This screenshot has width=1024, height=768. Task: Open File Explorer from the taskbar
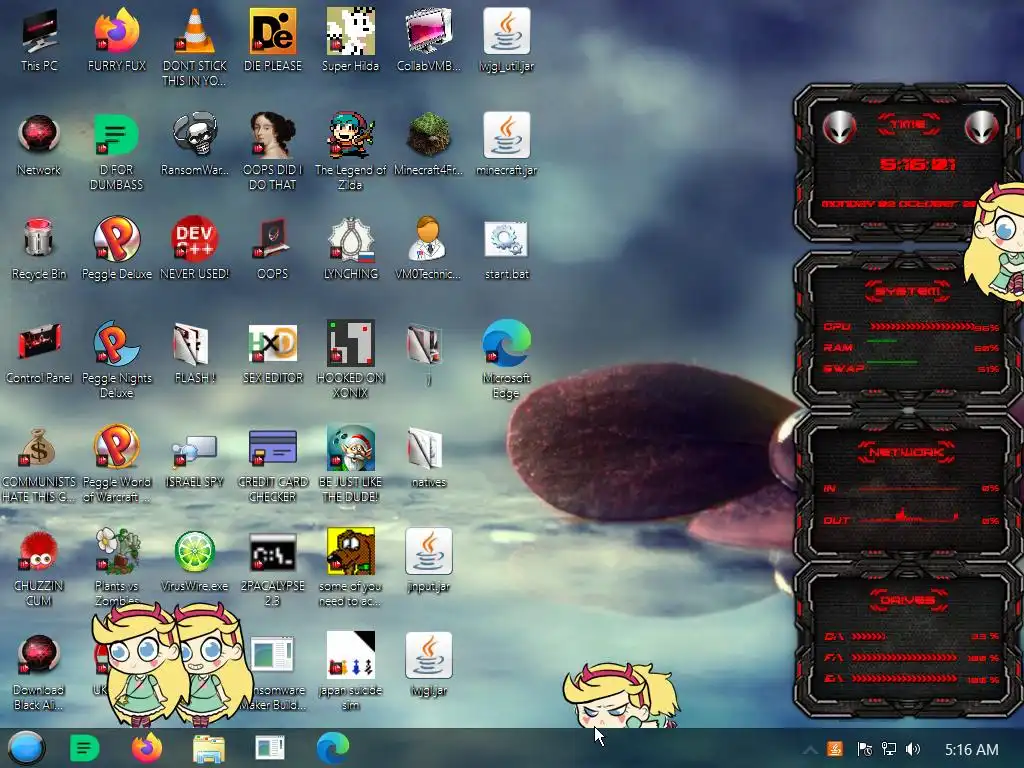[209, 748]
